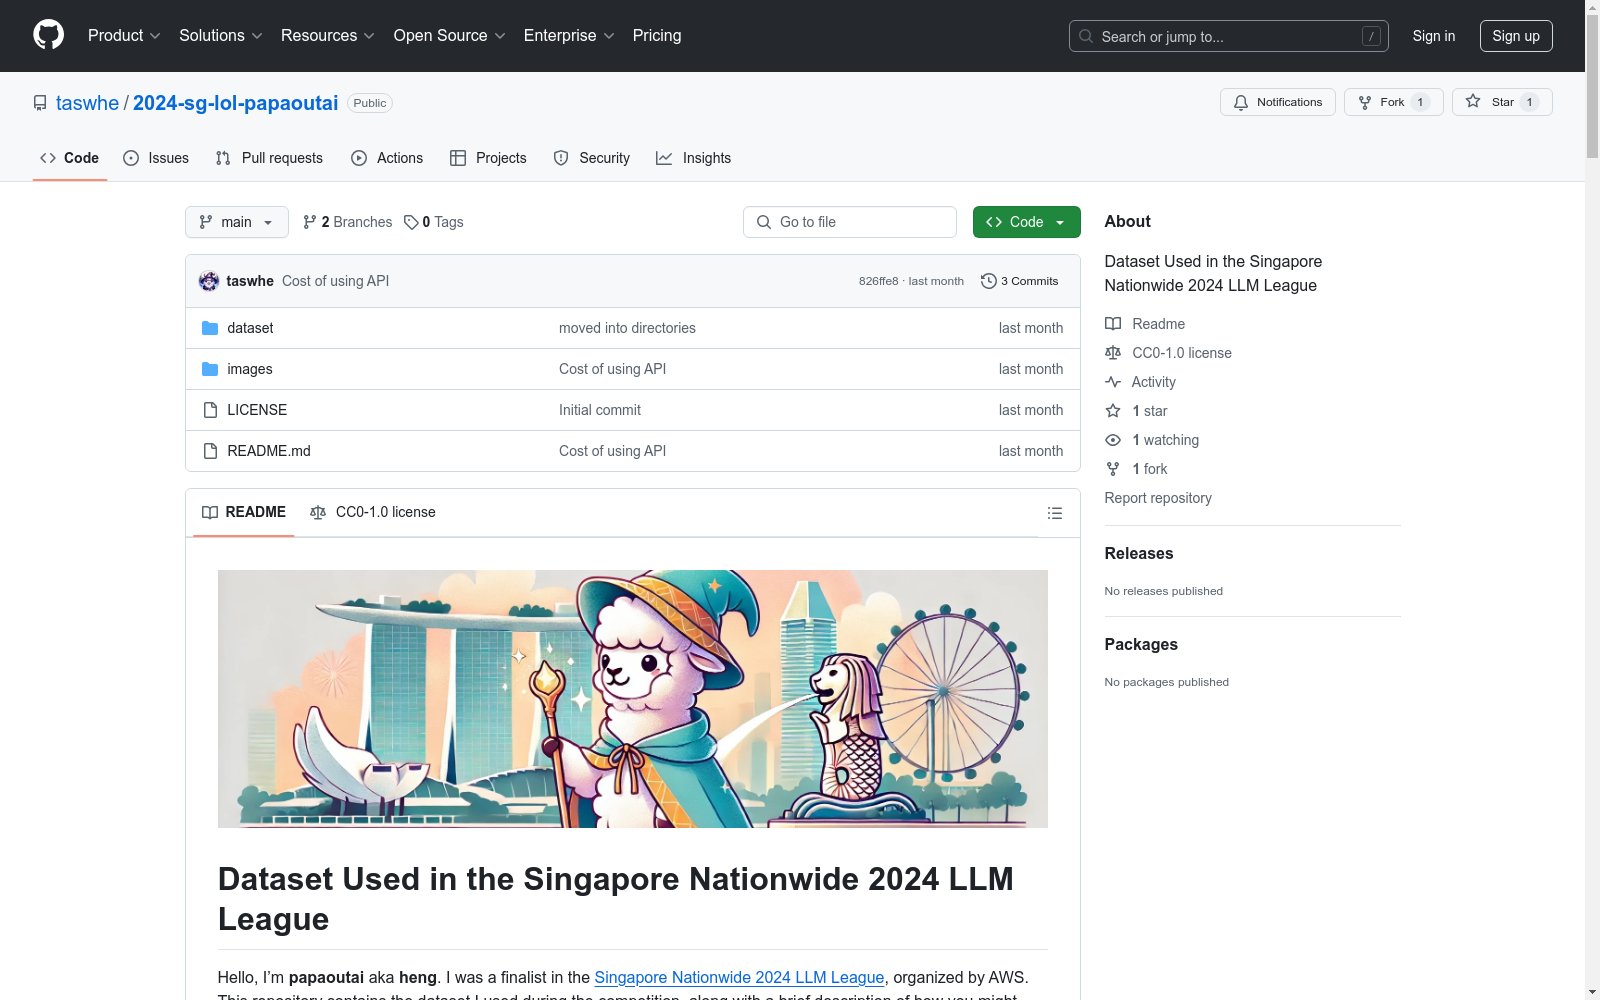
Task: Follow the Singapore Nationwide 2024 LLM League link
Action: 739,977
